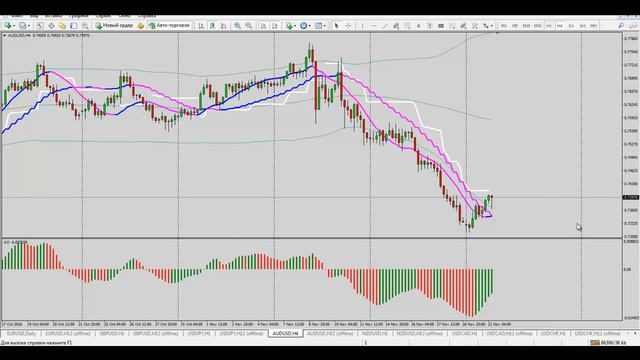The height and width of the screenshot is (360, 640).
Task: Select the Crosshair tool
Action: [348, 26]
